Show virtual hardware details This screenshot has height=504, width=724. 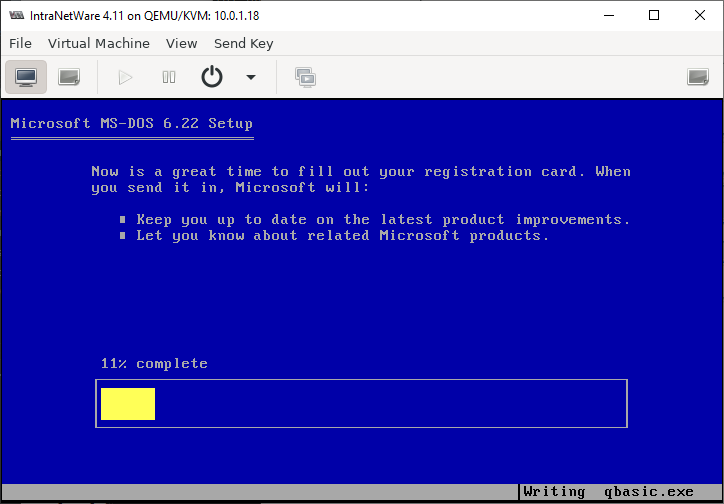tap(69, 77)
